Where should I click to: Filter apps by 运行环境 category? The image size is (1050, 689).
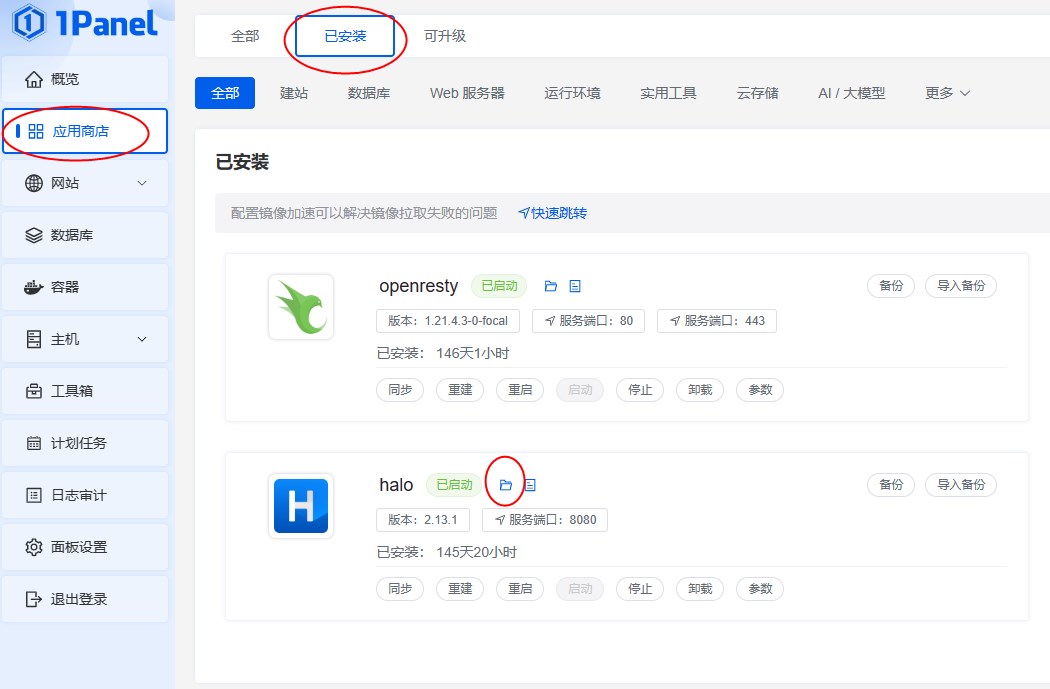click(x=573, y=93)
